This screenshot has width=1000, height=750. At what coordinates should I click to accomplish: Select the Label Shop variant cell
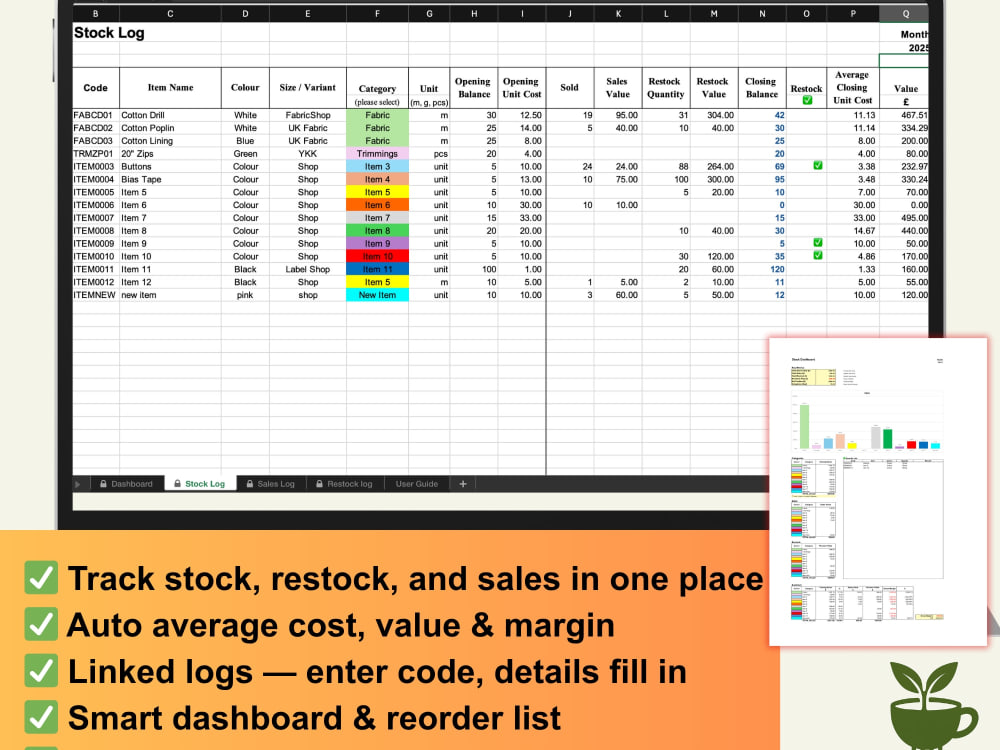tap(307, 269)
